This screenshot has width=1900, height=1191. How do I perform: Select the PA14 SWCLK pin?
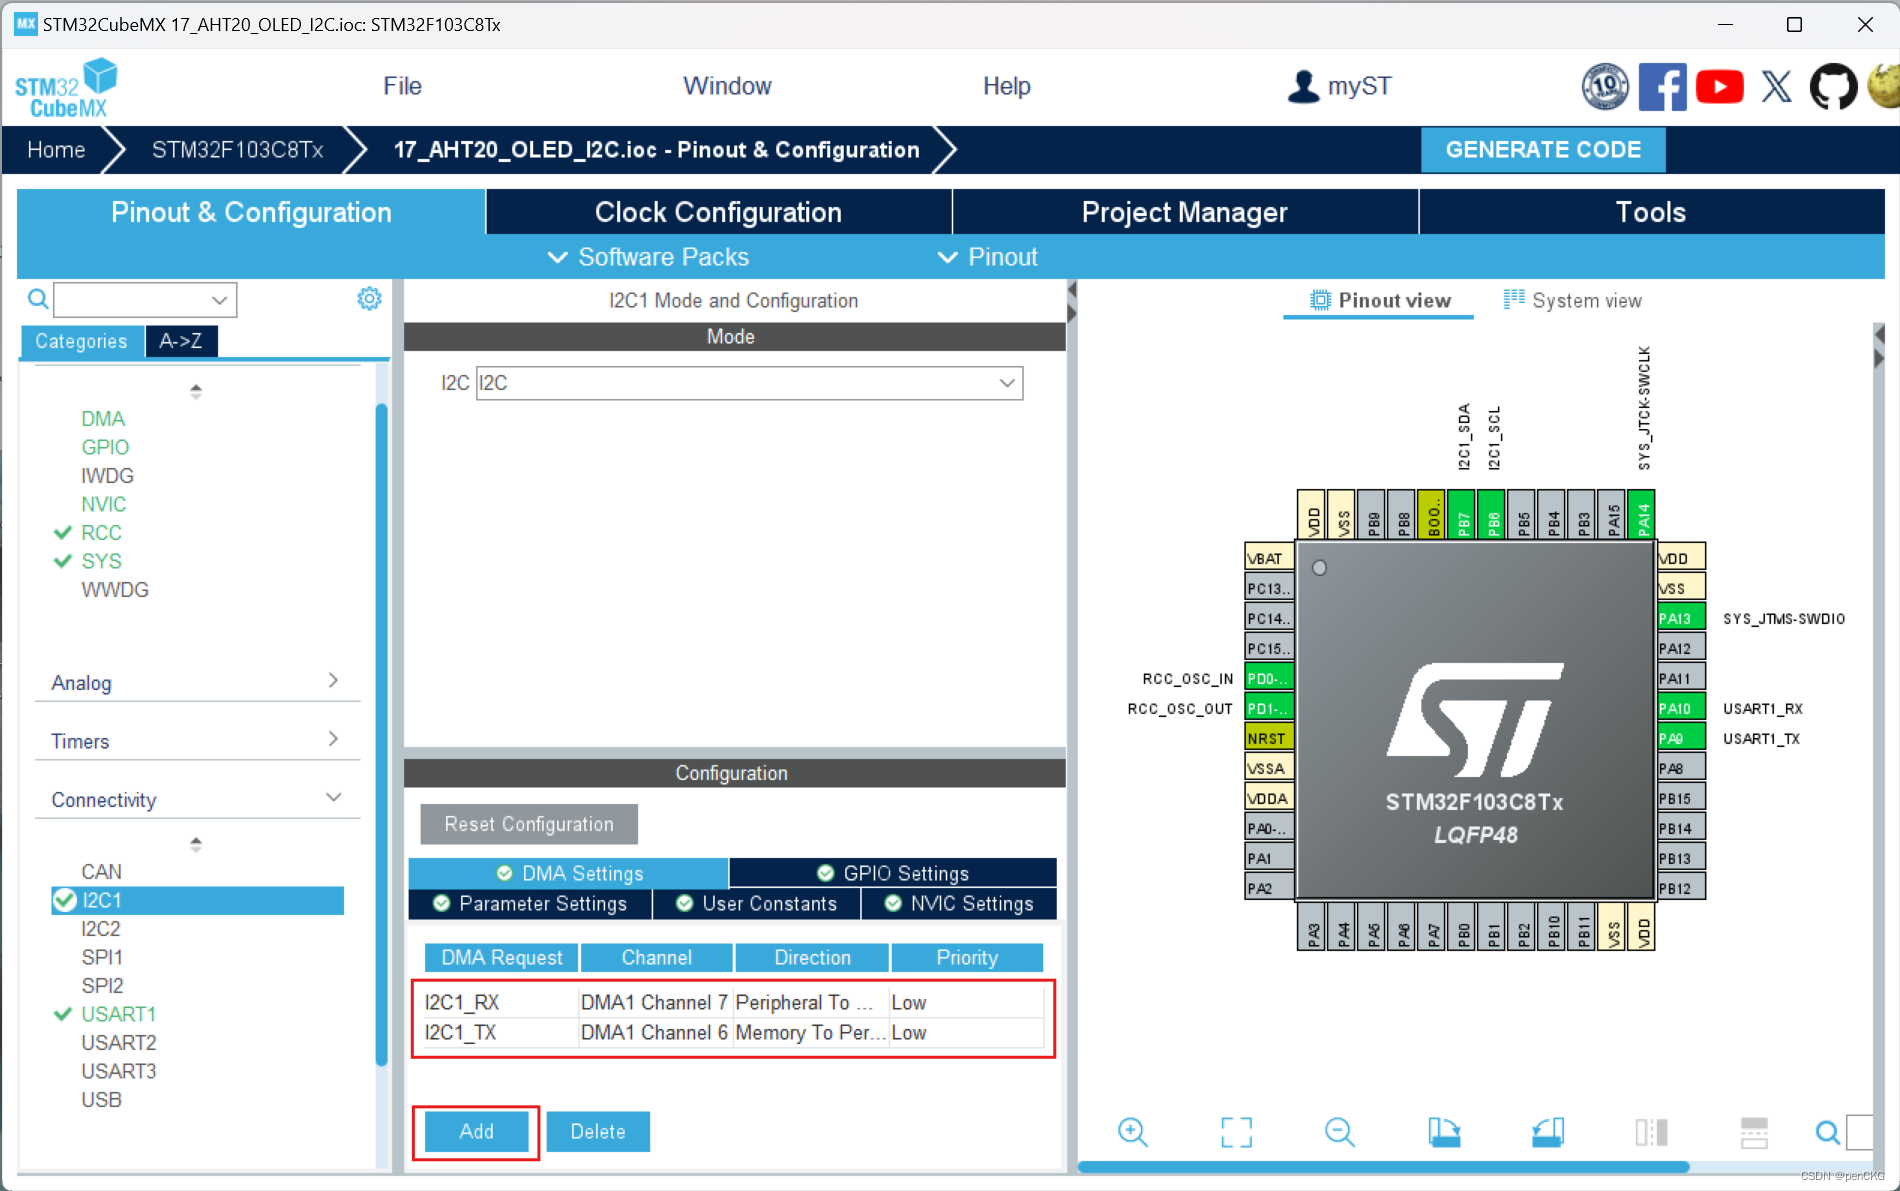click(1641, 515)
